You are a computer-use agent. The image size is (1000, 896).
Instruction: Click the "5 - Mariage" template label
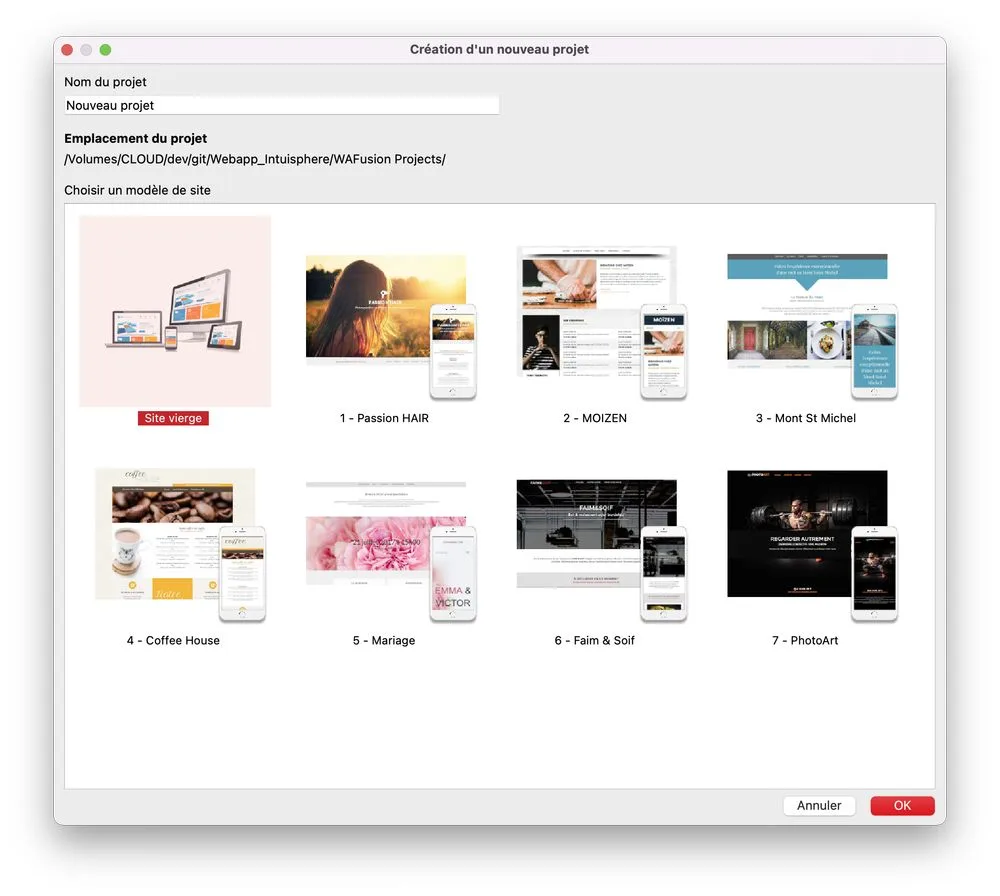pyautogui.click(x=384, y=641)
